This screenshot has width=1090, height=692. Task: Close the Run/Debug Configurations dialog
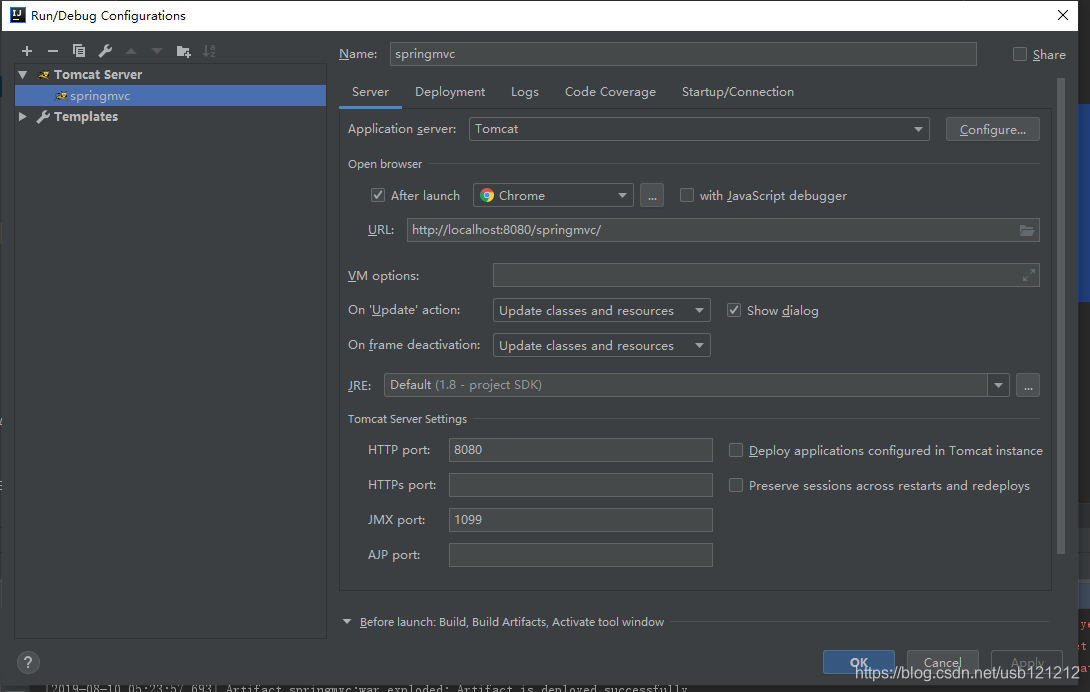click(1063, 15)
